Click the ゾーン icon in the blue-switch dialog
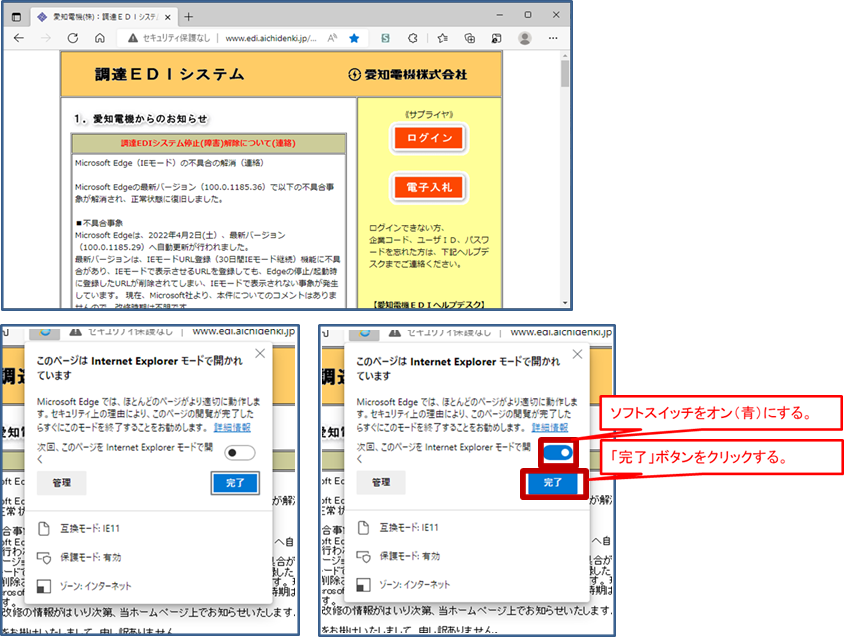This screenshot has height=637, width=844. point(363,584)
